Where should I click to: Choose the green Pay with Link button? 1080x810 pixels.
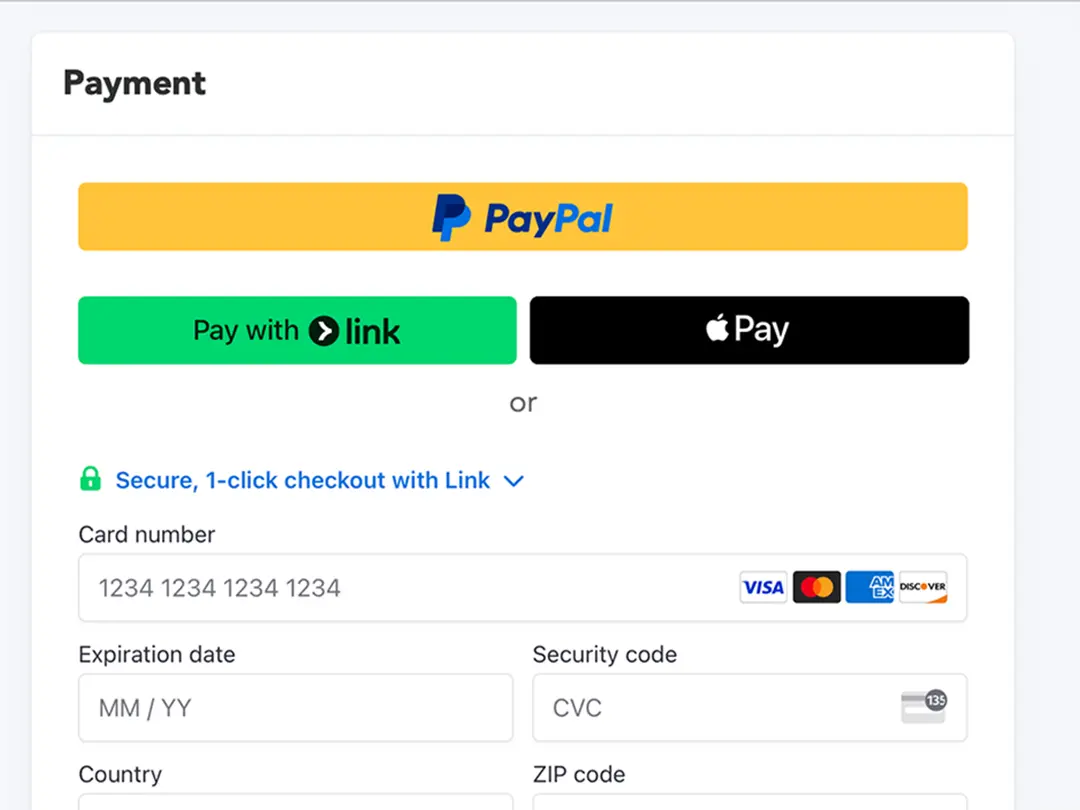[x=297, y=330]
